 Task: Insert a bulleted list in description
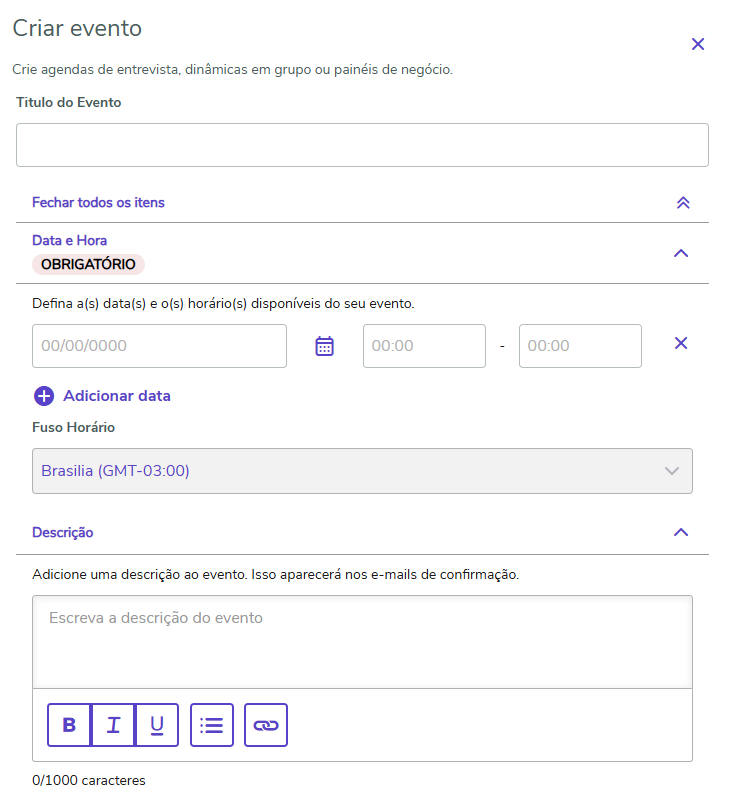click(x=211, y=725)
